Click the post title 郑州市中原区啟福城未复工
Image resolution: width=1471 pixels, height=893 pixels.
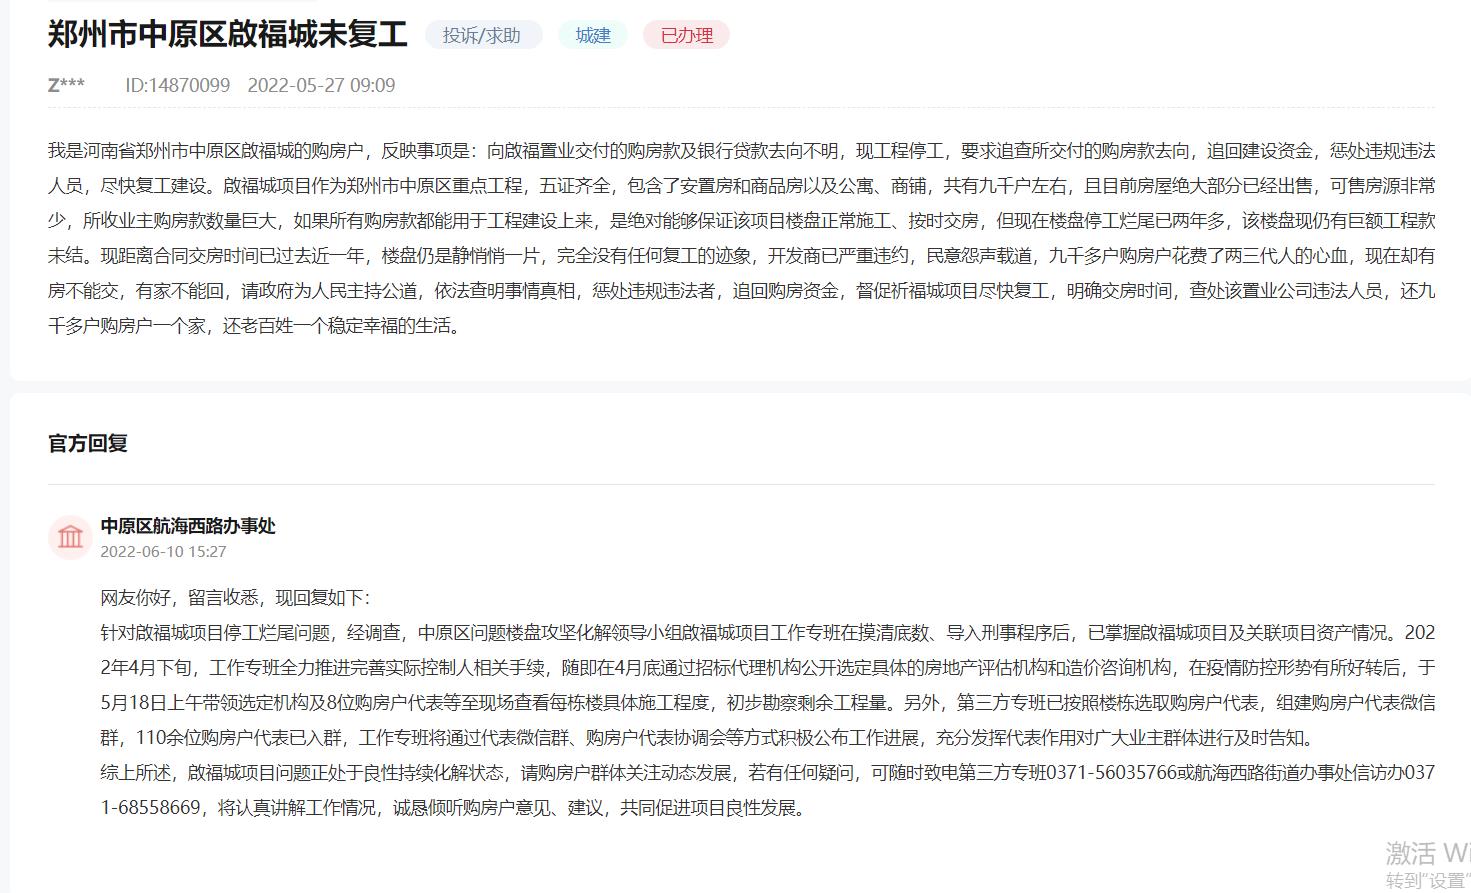228,34
